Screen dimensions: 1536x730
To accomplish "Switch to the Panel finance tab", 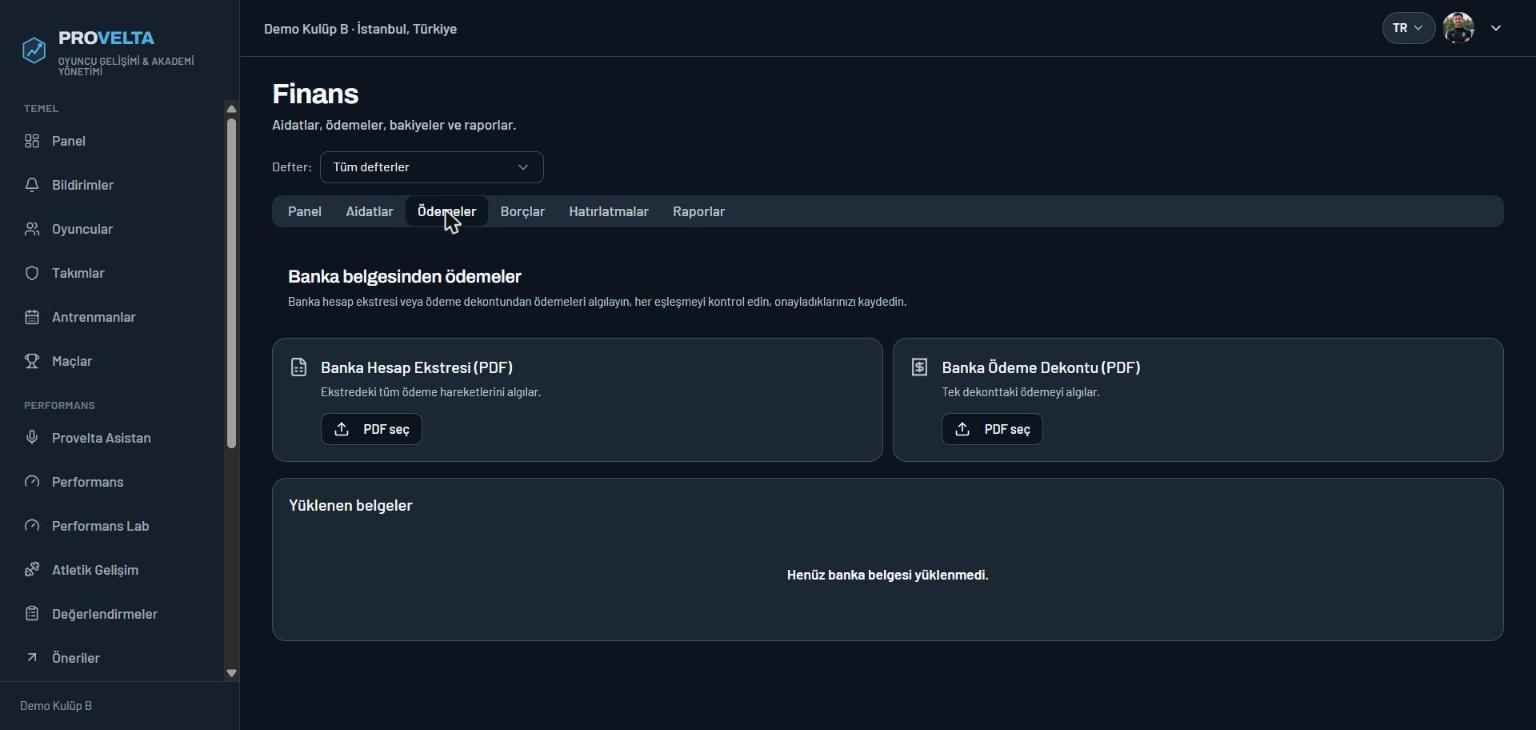I will (305, 211).
